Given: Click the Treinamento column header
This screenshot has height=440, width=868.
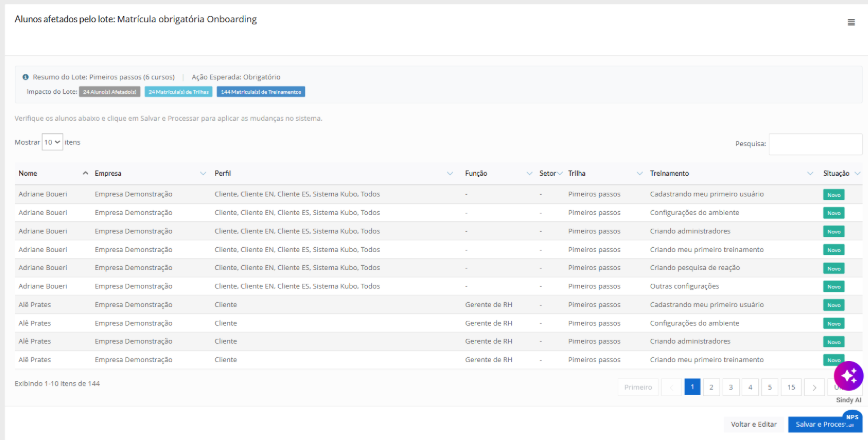Looking at the screenshot, I should 669,173.
